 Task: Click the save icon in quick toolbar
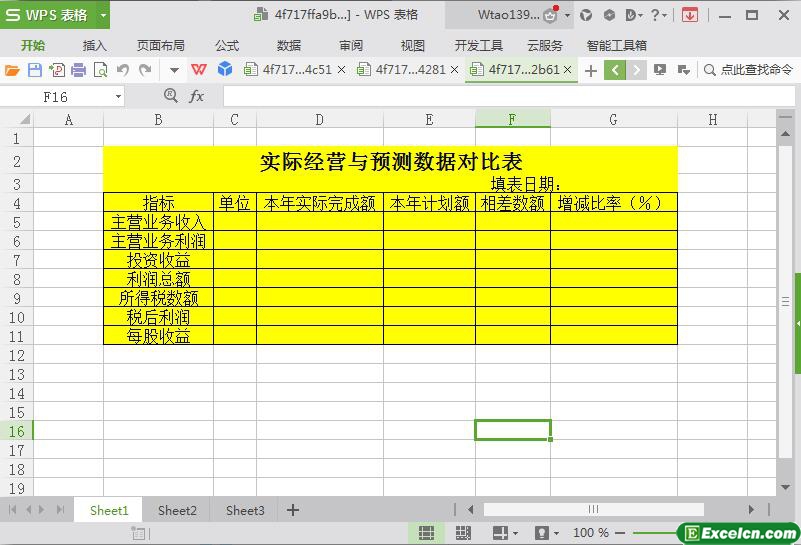(x=34, y=70)
